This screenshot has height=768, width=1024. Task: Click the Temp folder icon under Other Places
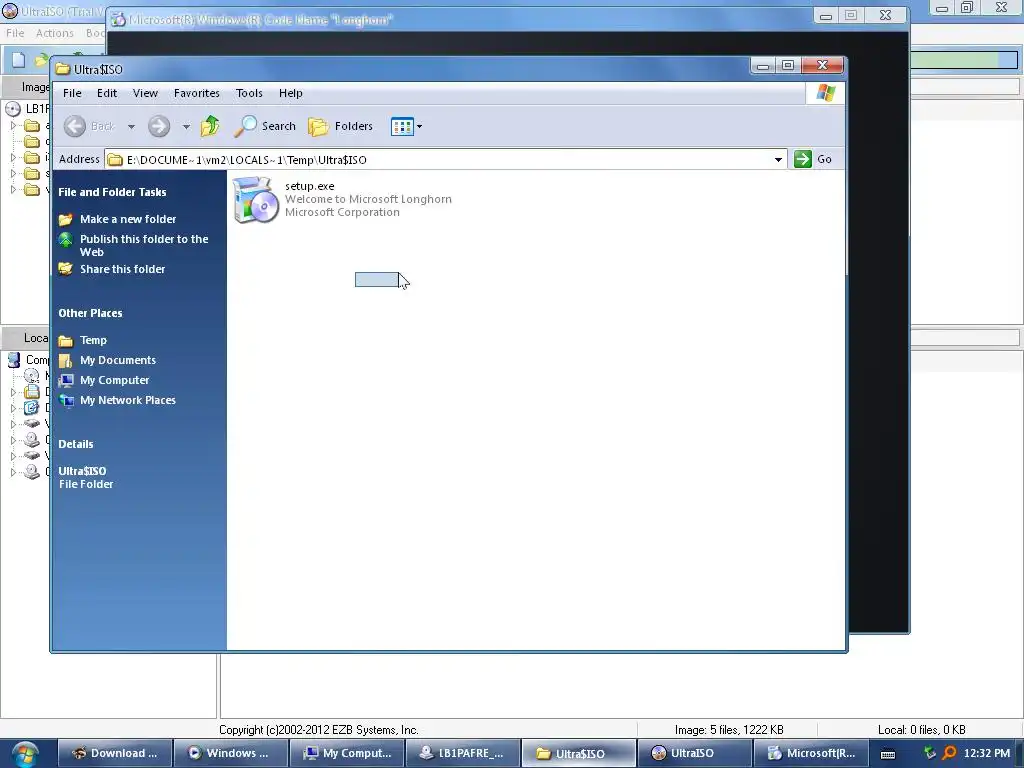(x=65, y=340)
